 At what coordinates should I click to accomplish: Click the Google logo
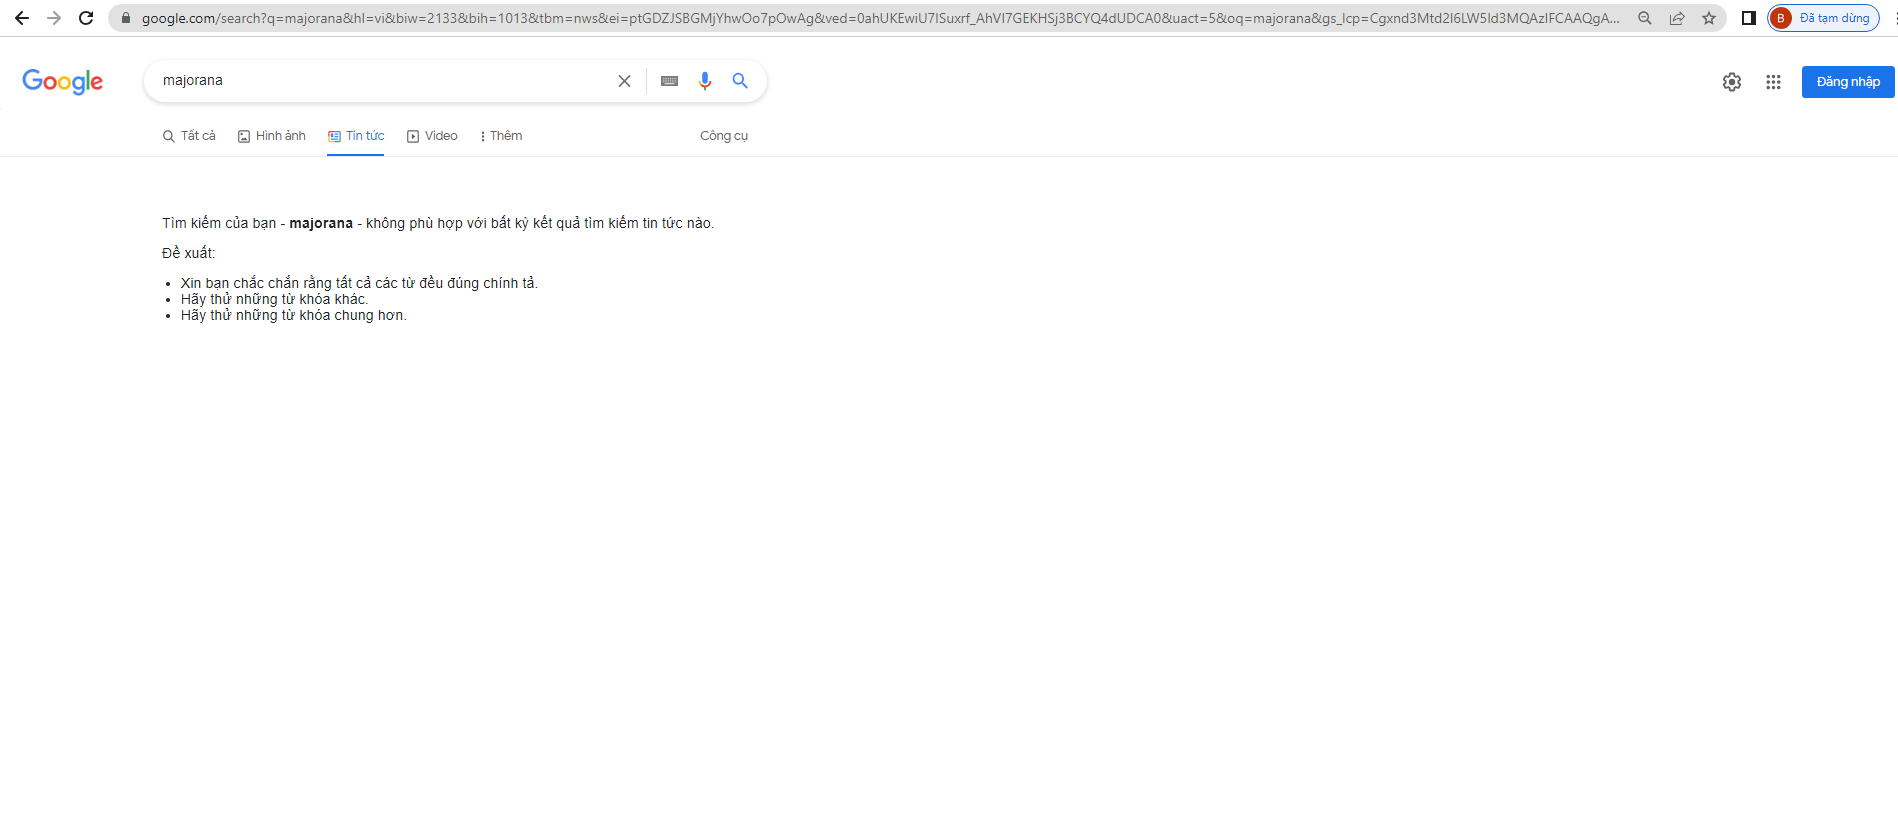click(62, 81)
